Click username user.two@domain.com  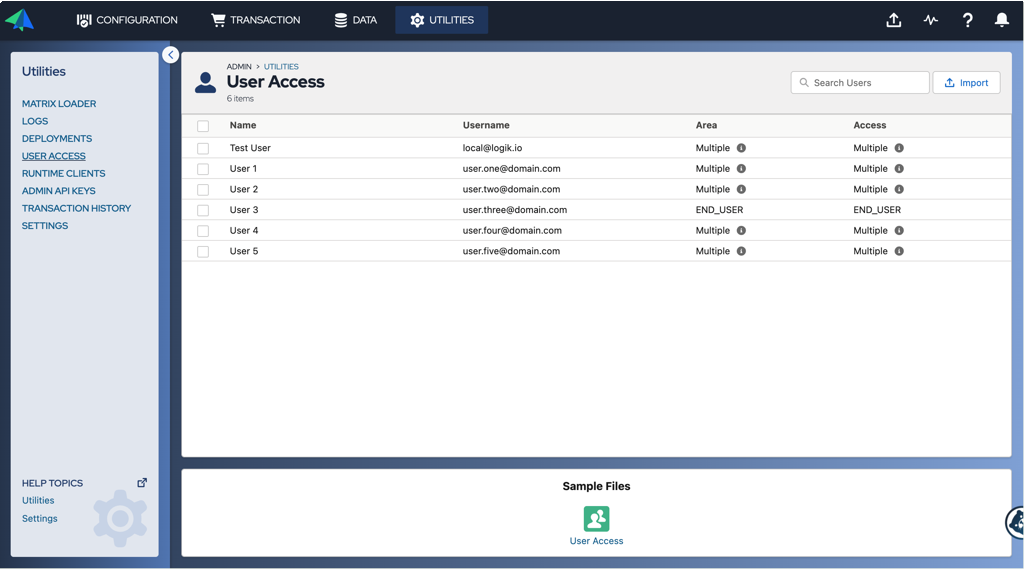click(x=511, y=189)
